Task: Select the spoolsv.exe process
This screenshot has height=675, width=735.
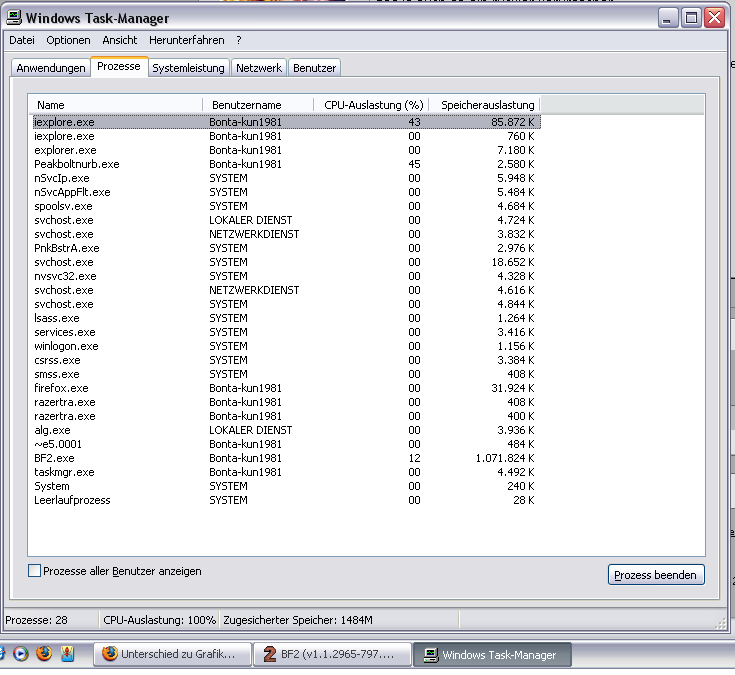Action: [x=286, y=206]
